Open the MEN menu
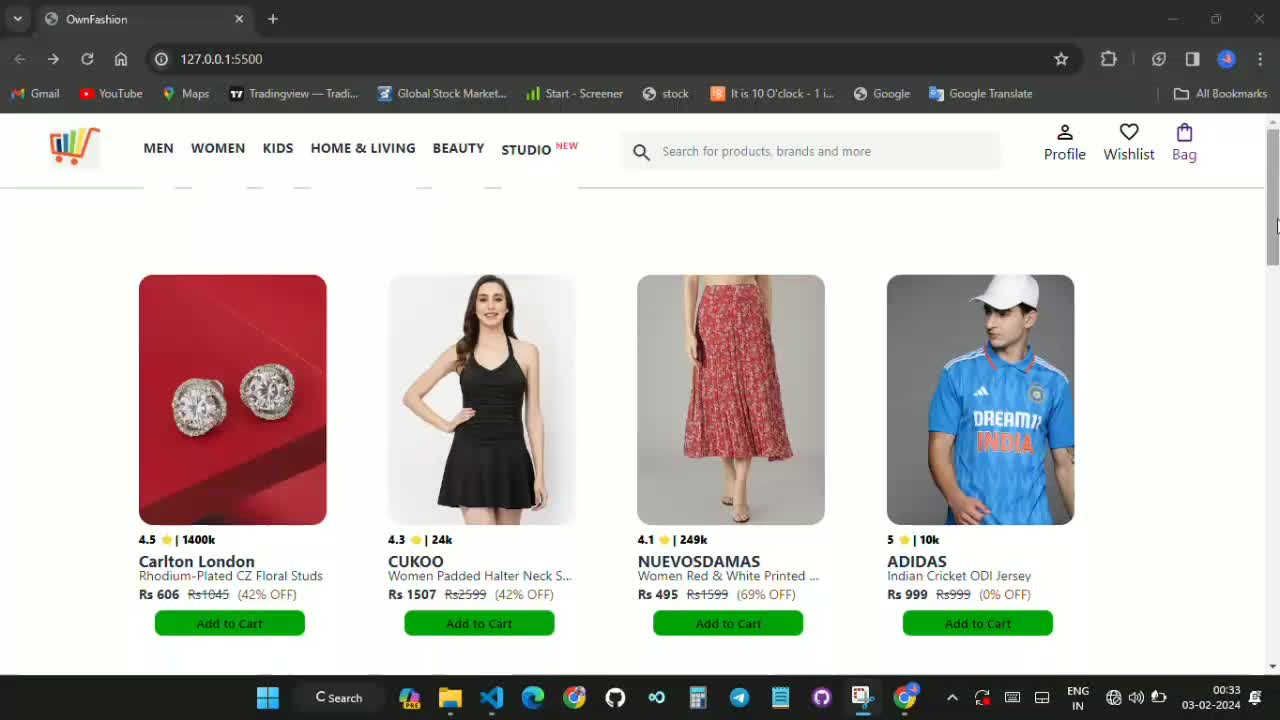This screenshot has height=720, width=1280. pyautogui.click(x=158, y=148)
